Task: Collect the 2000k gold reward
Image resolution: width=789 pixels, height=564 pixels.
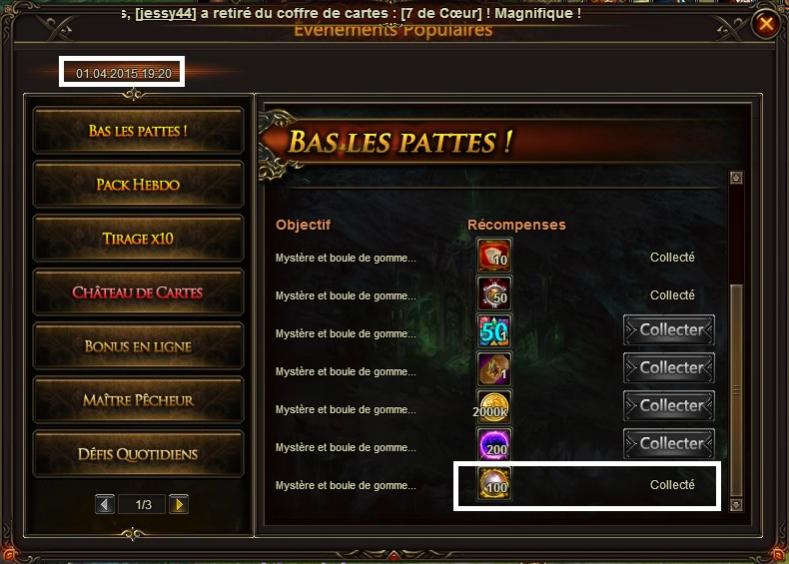Action: click(669, 406)
